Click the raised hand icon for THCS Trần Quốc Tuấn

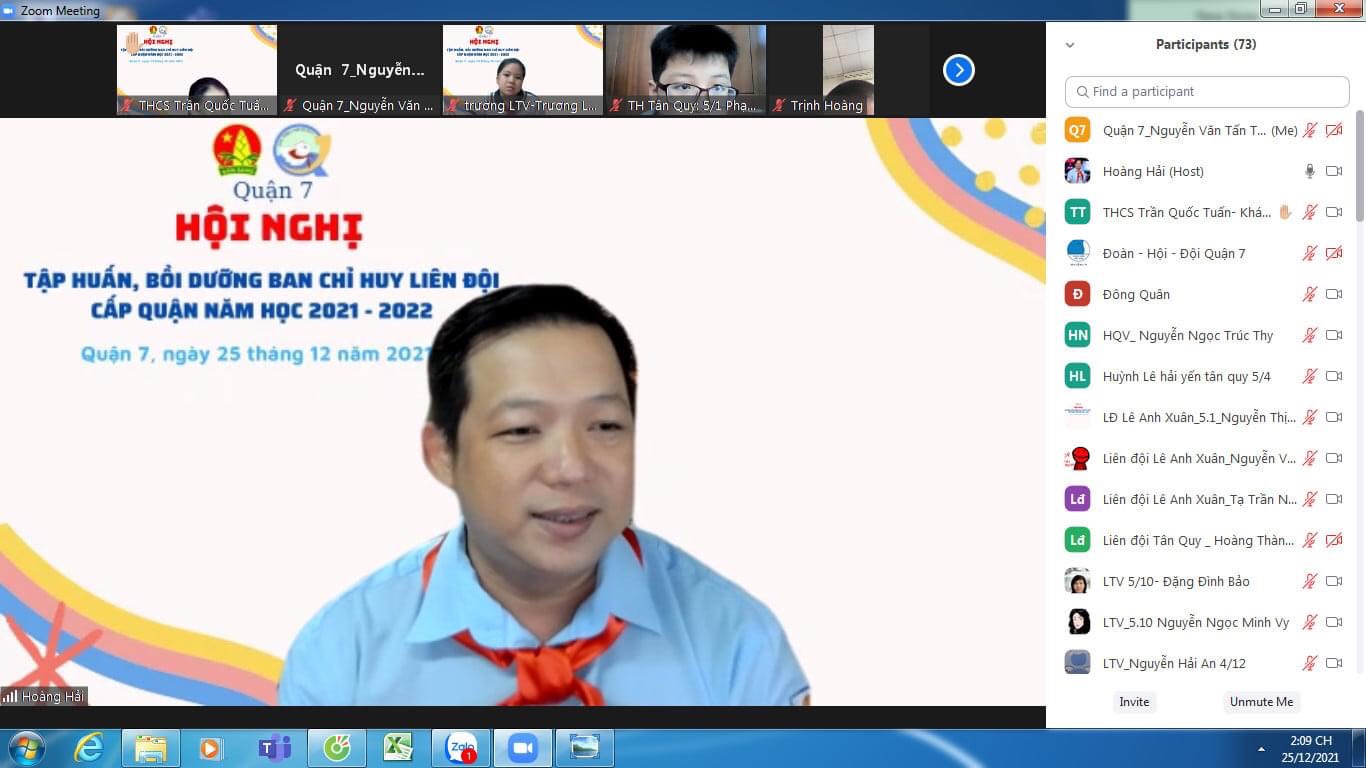(1285, 212)
